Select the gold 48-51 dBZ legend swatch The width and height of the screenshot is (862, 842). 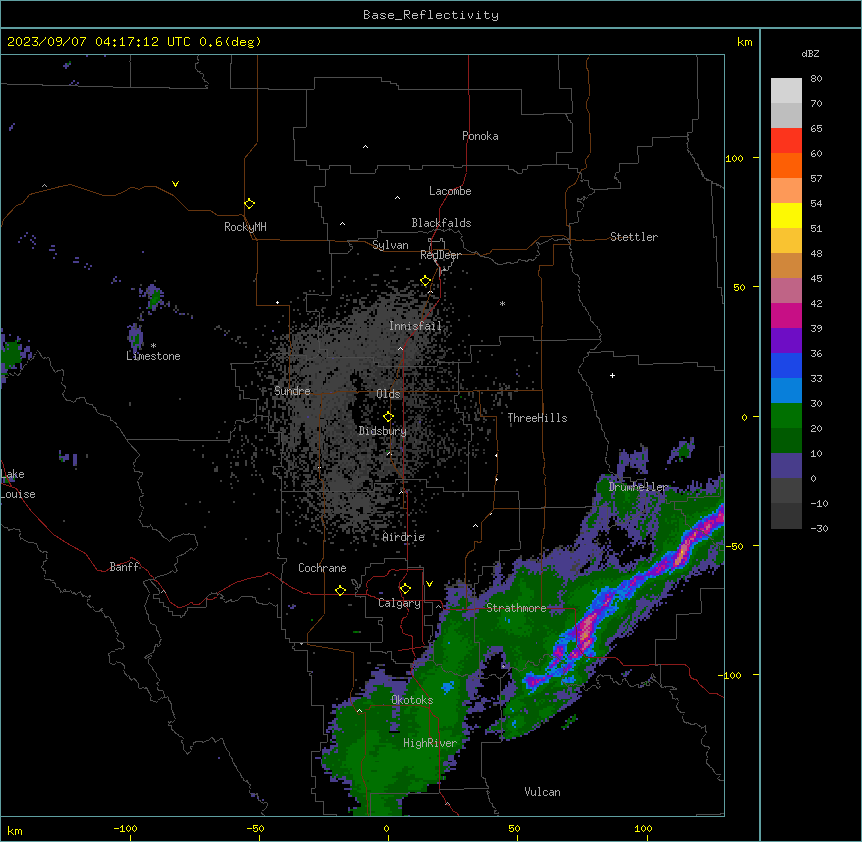point(786,241)
